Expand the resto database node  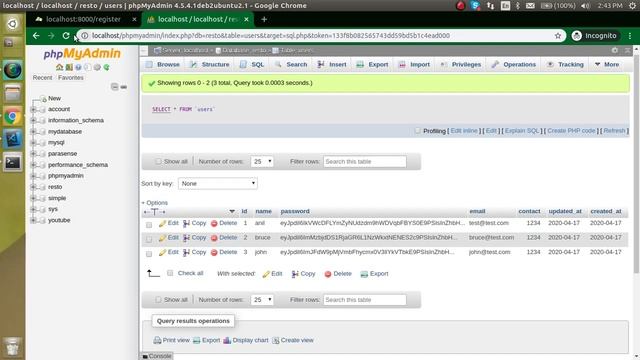point(33,187)
